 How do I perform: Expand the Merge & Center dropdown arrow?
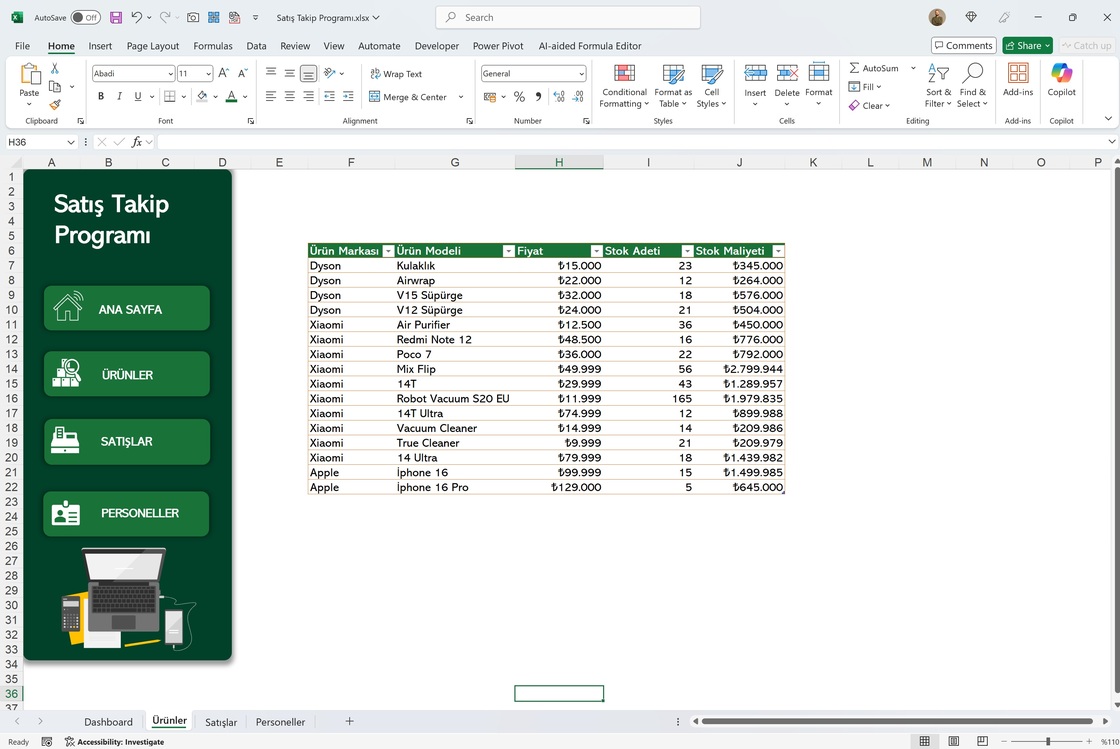click(461, 97)
